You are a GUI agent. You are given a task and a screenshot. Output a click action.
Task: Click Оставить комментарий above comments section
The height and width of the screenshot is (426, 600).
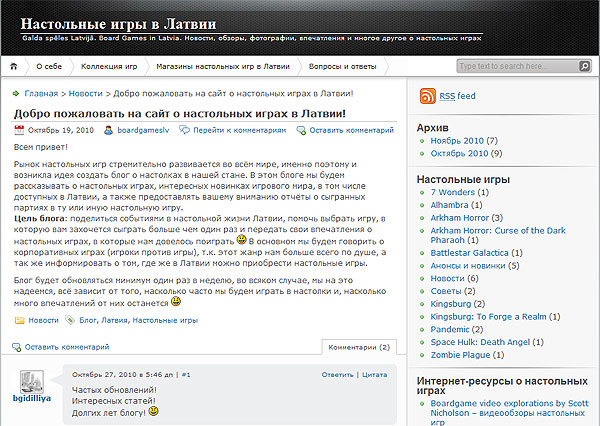67,347
